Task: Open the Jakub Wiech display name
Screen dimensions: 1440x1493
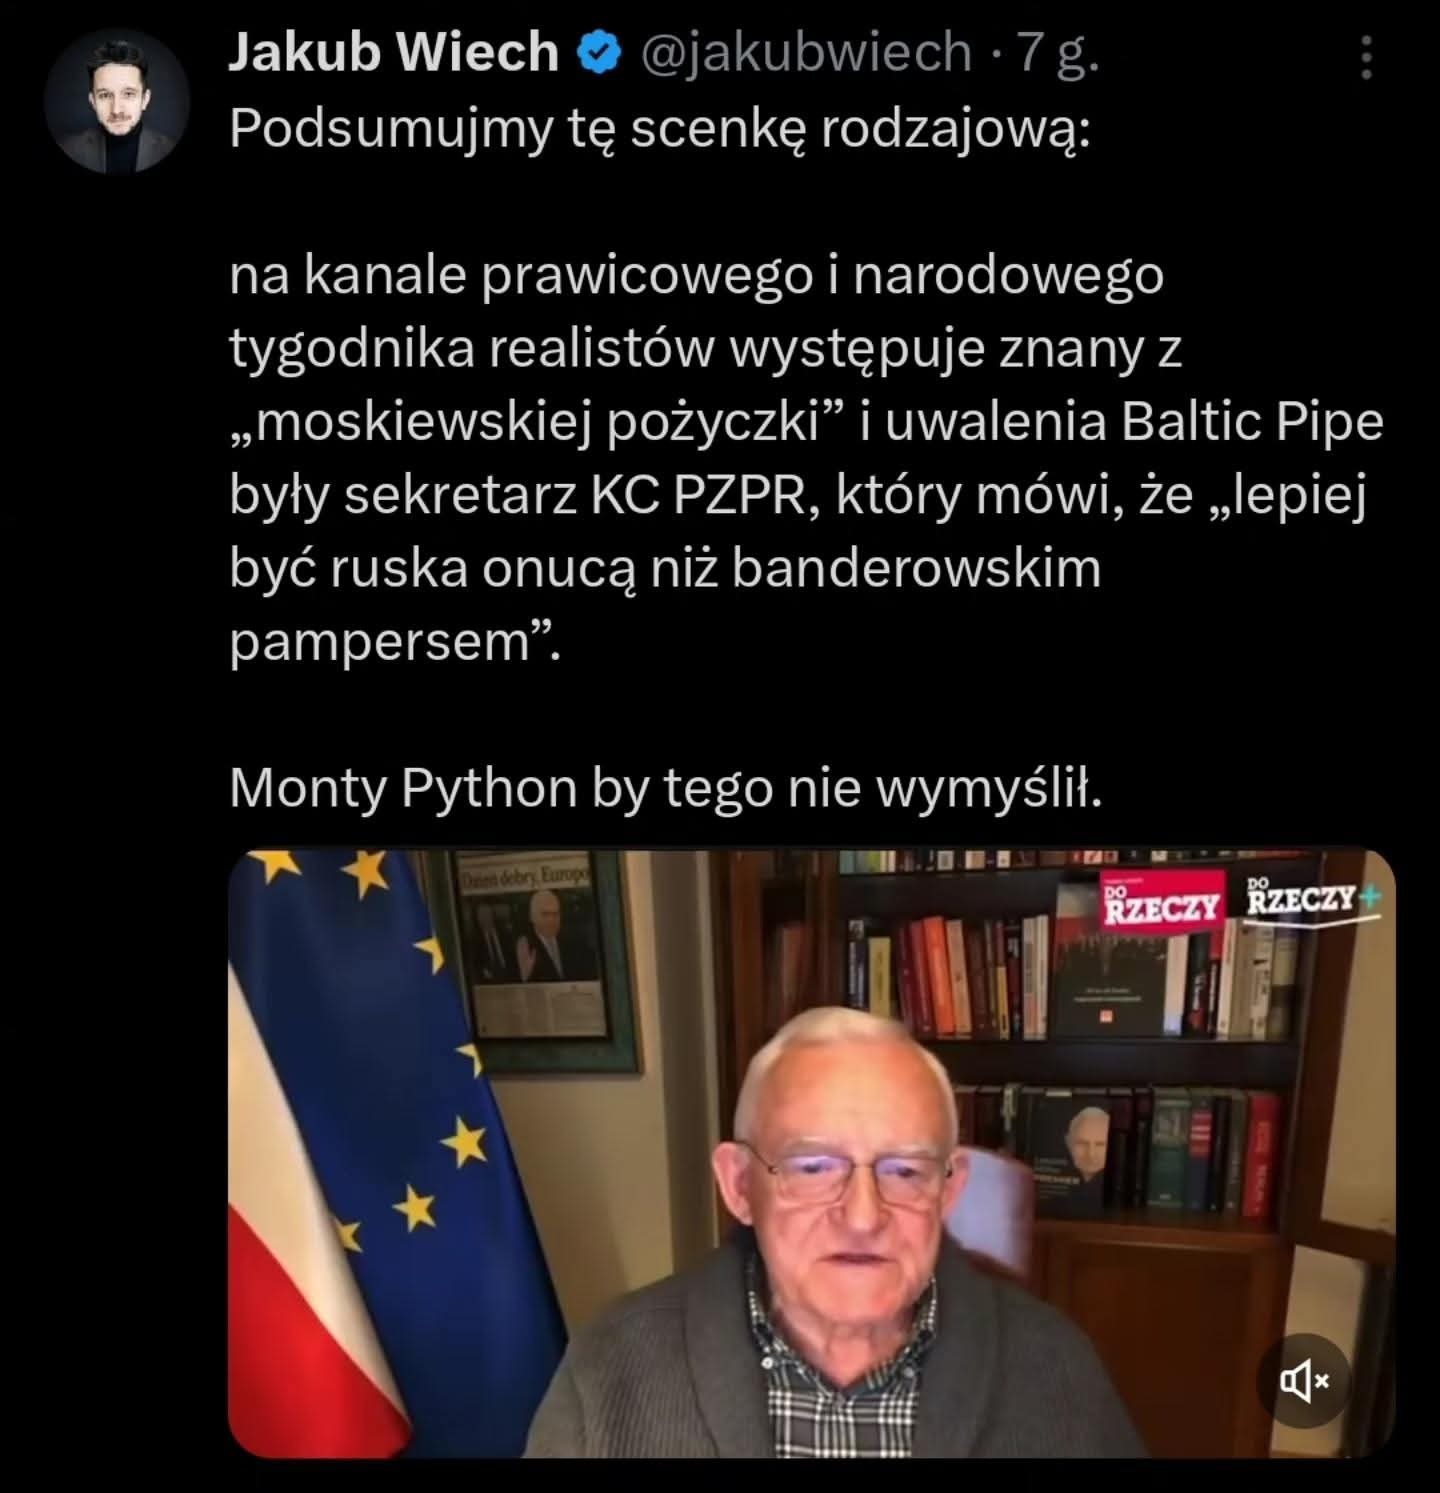Action: coord(393,52)
